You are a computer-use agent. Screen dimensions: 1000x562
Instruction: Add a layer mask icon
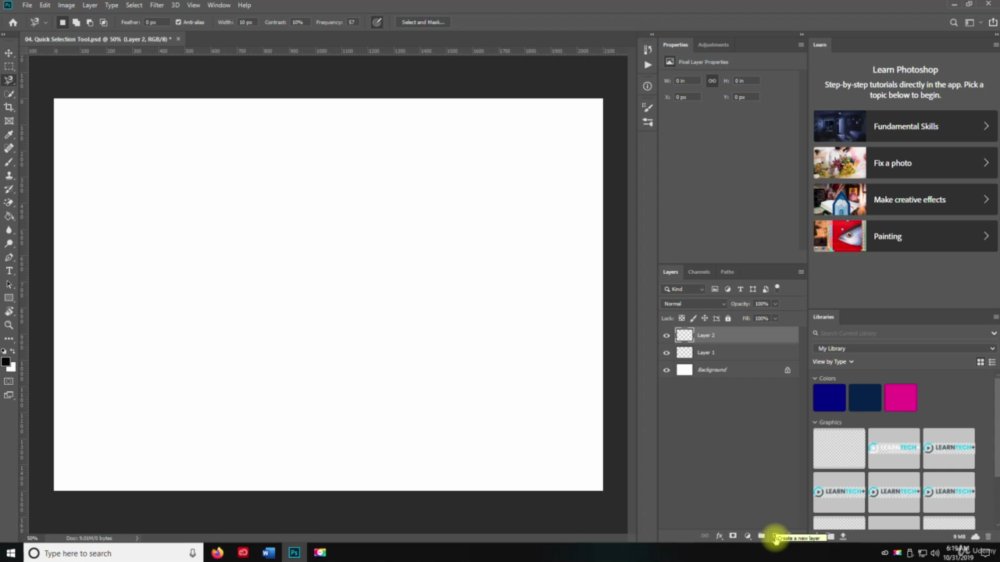point(733,536)
